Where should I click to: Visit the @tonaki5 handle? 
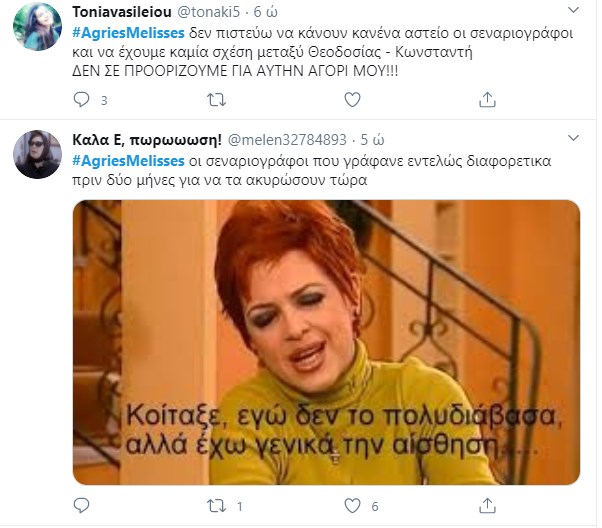click(x=208, y=12)
